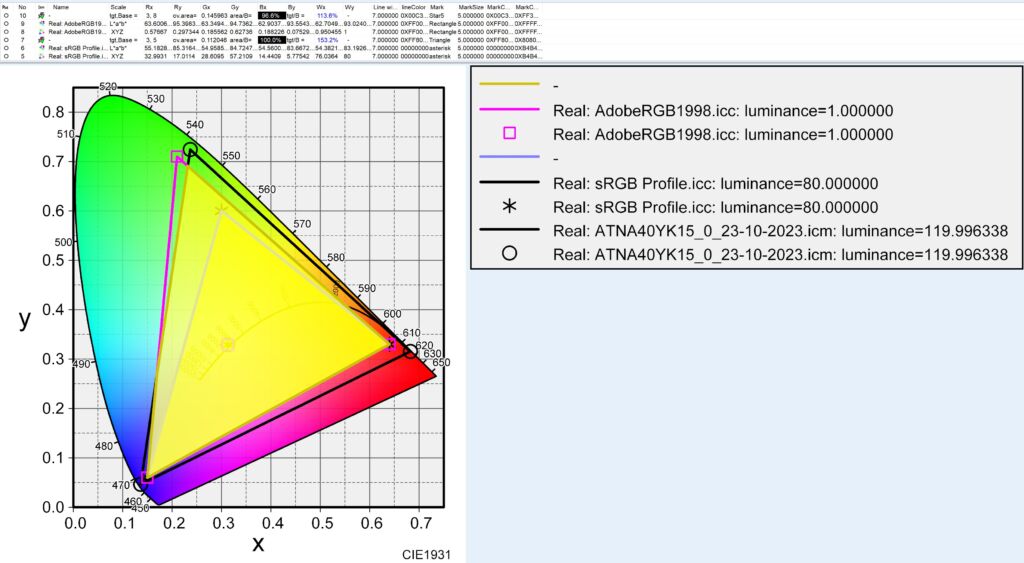The image size is (1024, 563).
Task: Click the Star5 mark cell
Action: (437, 15)
